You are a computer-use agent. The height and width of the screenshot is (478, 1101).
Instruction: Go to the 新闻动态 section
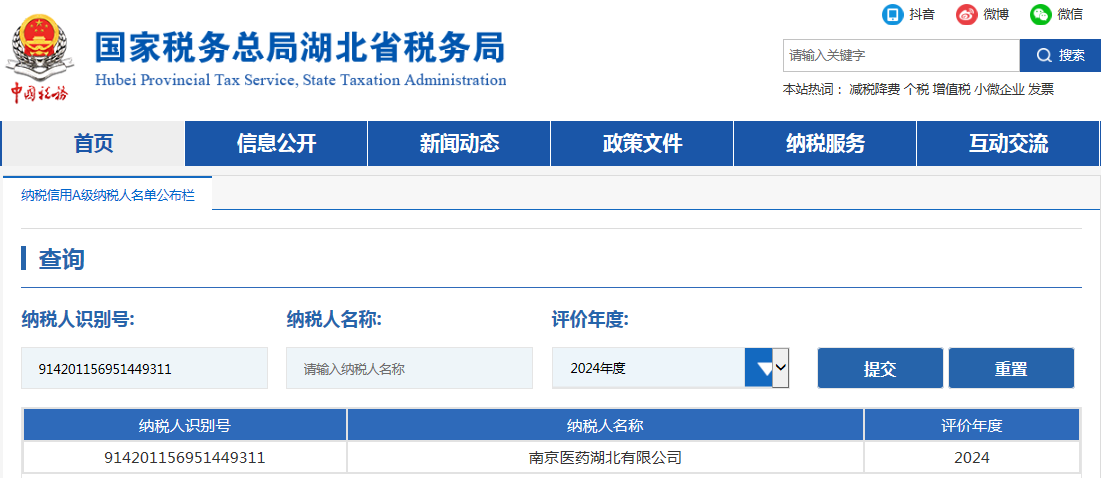point(459,144)
